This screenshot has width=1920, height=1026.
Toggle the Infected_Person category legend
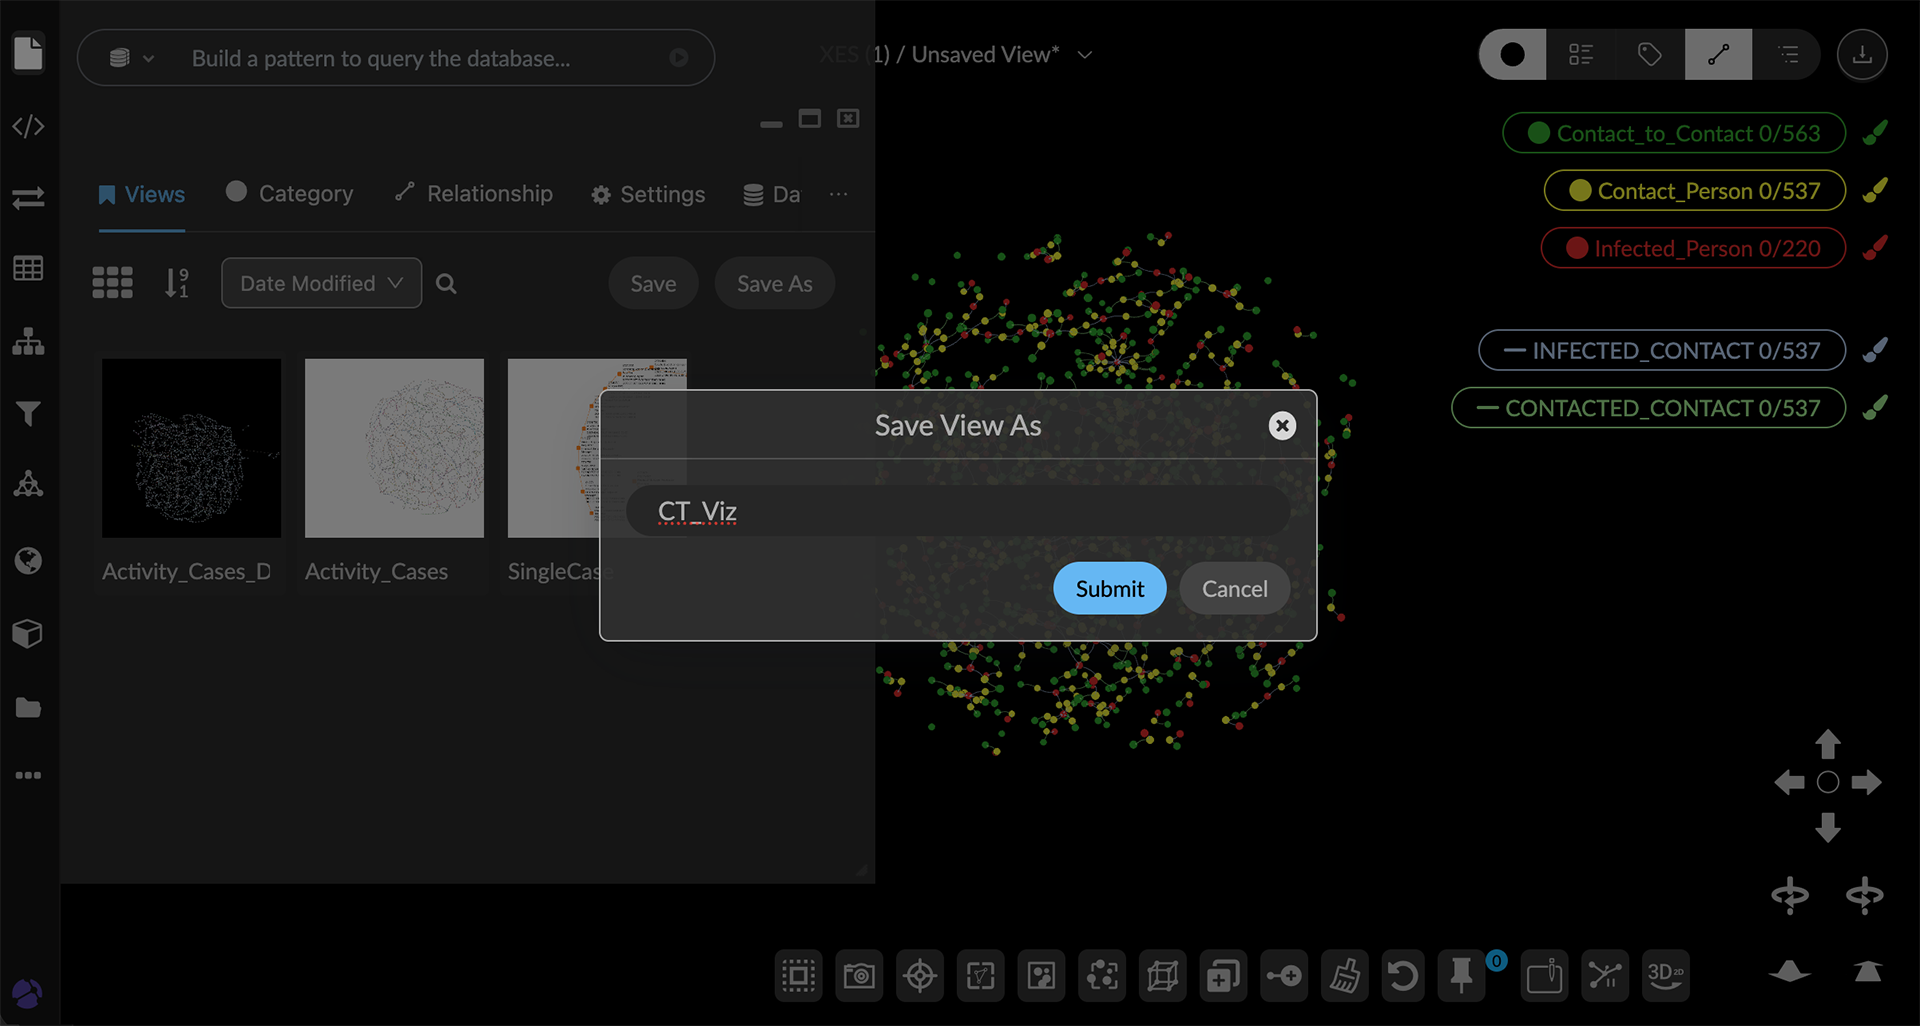tap(1692, 248)
